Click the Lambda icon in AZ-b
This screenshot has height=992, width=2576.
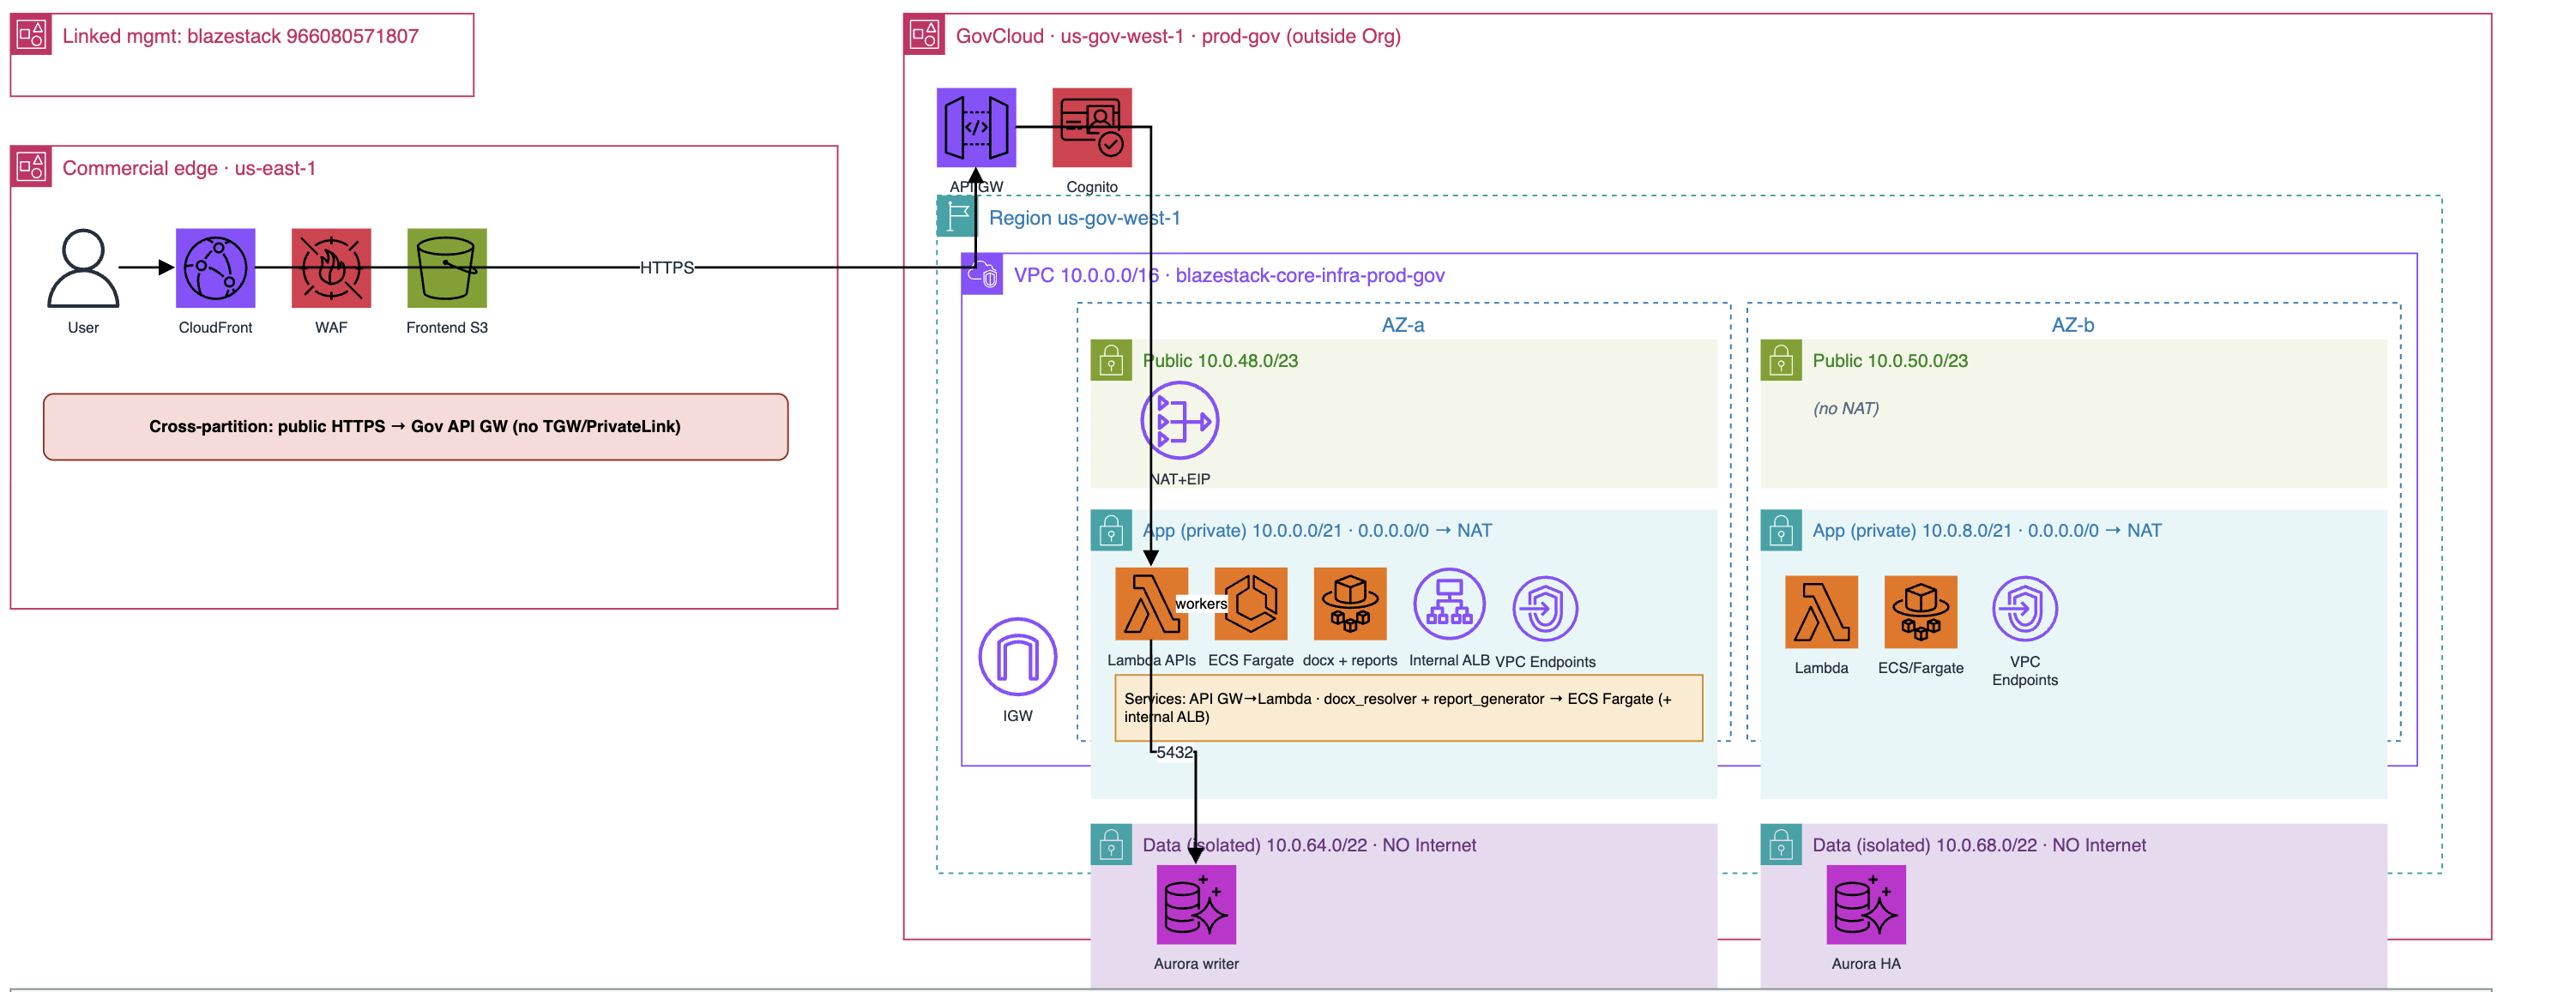tap(1821, 612)
